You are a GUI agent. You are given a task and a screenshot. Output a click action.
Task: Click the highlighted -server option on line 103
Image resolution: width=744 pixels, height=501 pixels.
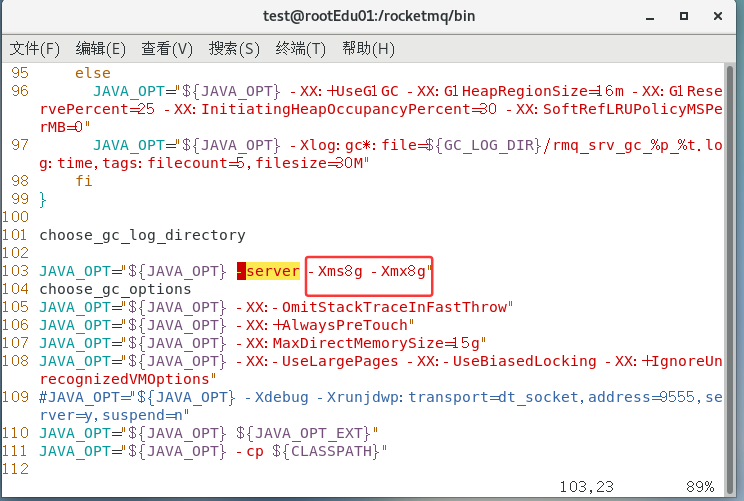[268, 271]
